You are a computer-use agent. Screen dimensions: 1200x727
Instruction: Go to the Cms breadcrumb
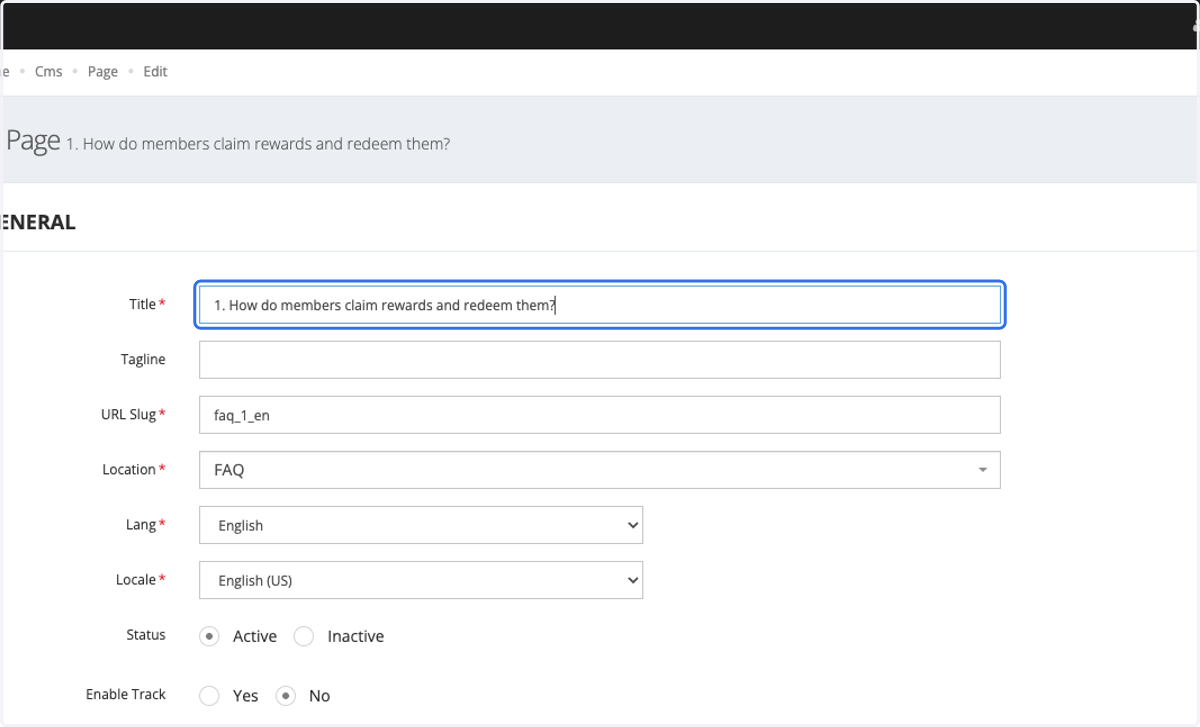pyautogui.click(x=48, y=72)
